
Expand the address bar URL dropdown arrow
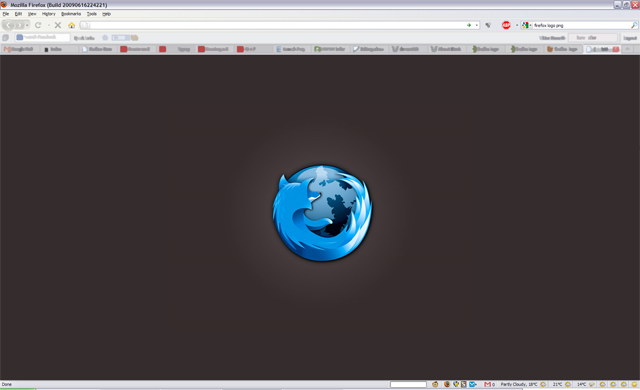click(477, 25)
